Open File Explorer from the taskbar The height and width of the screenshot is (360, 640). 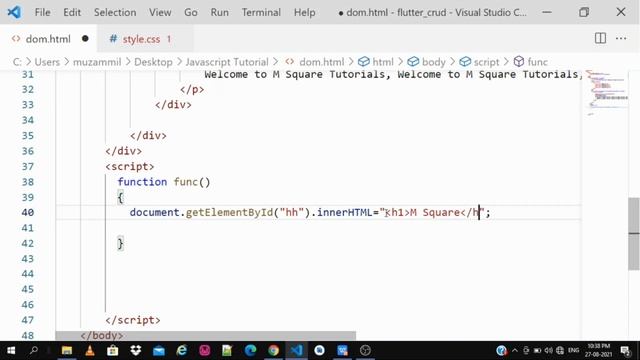(x=67, y=350)
